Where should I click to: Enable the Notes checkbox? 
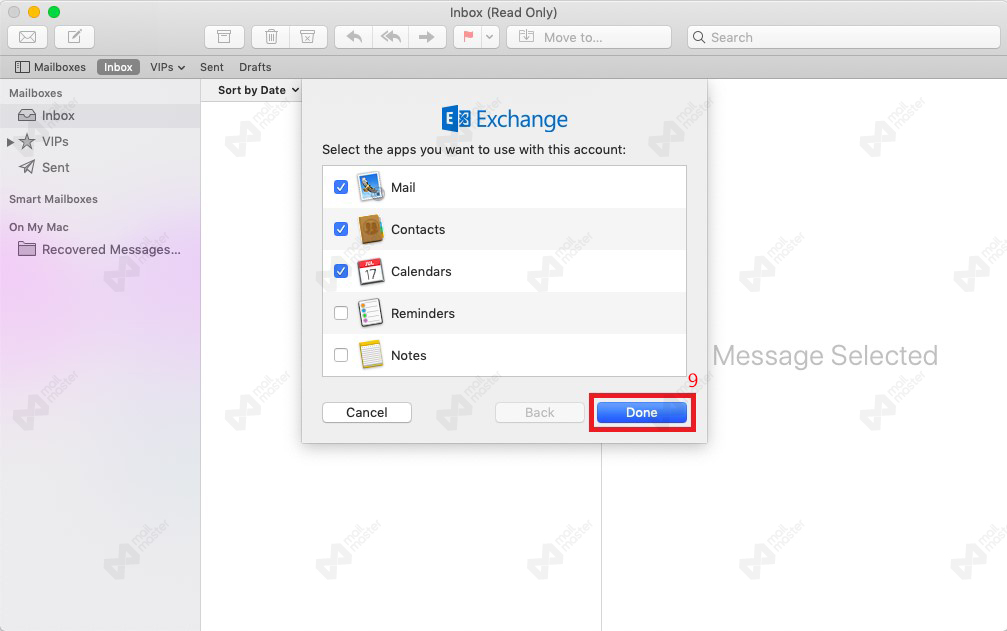[x=341, y=355]
